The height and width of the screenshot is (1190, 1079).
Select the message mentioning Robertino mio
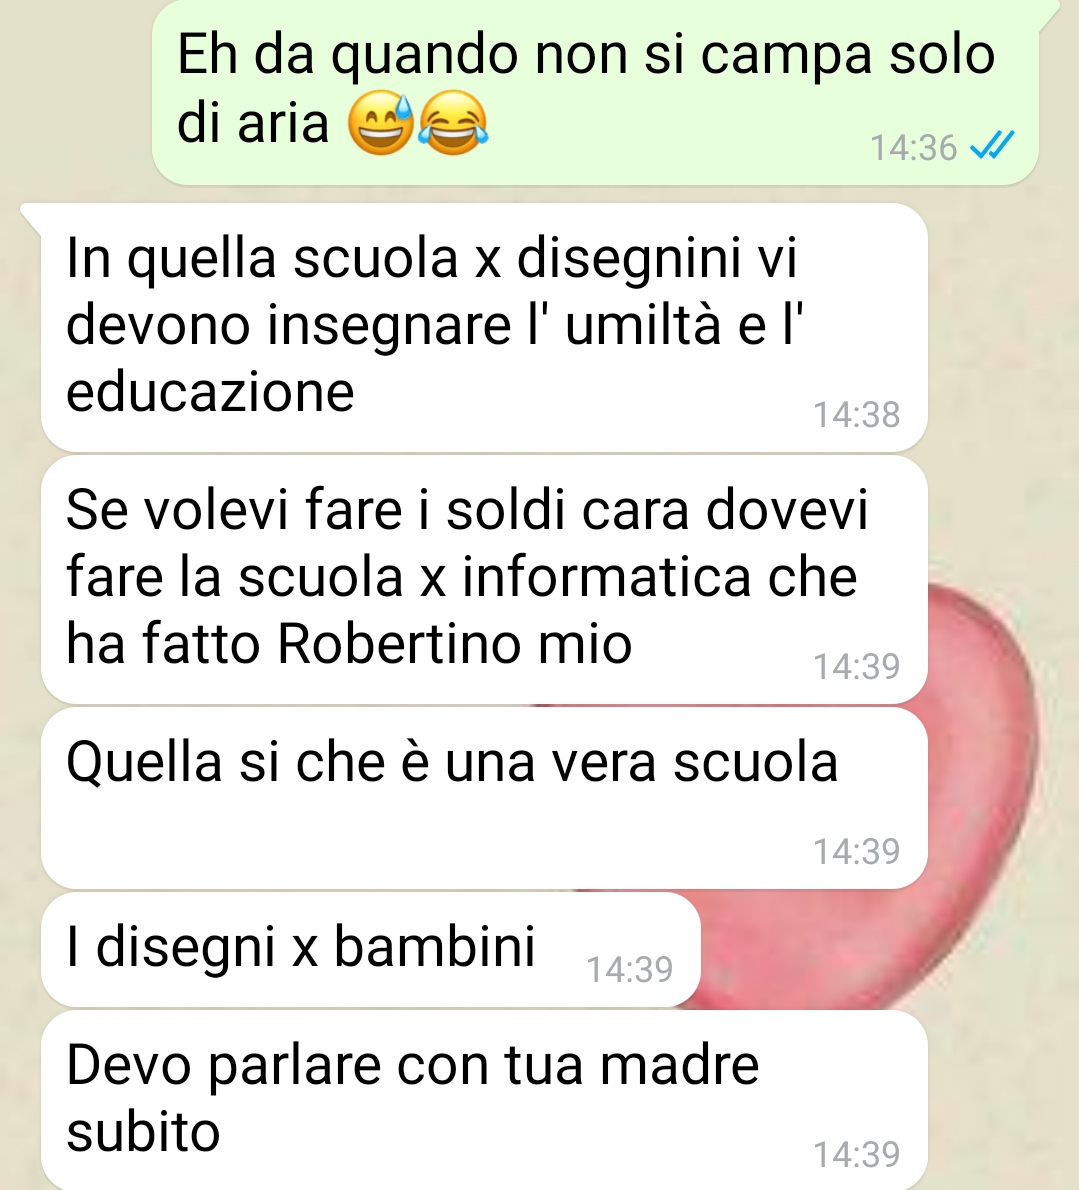[x=484, y=580]
